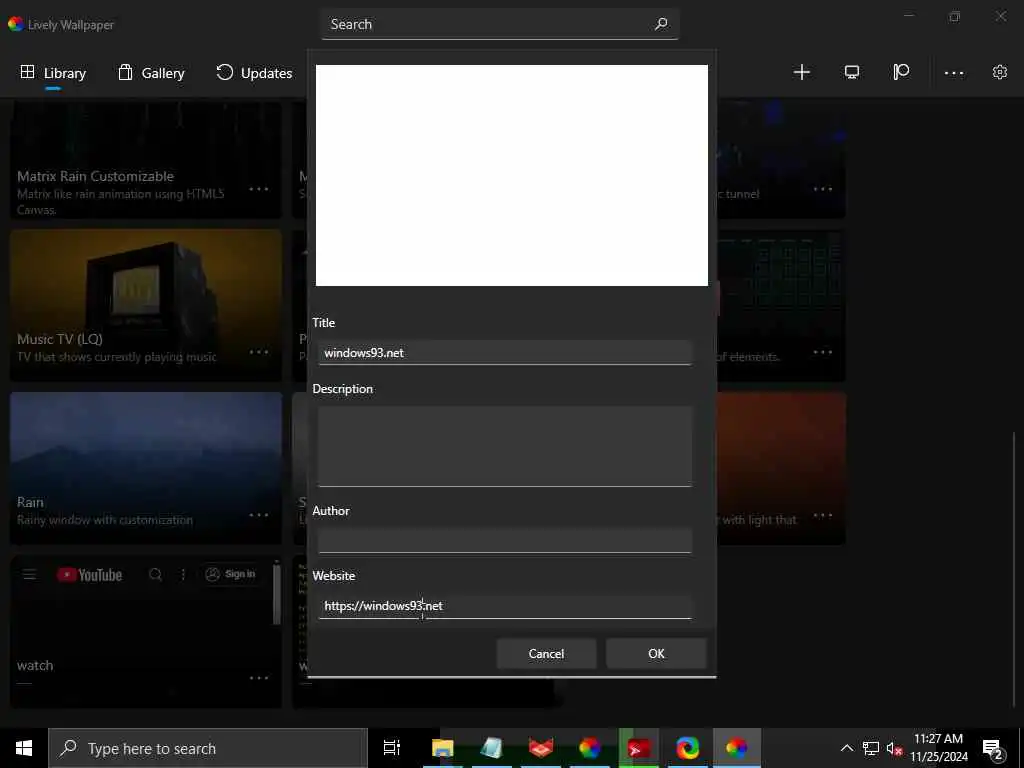Click the Patreon support icon in toolbar

pyautogui.click(x=901, y=72)
